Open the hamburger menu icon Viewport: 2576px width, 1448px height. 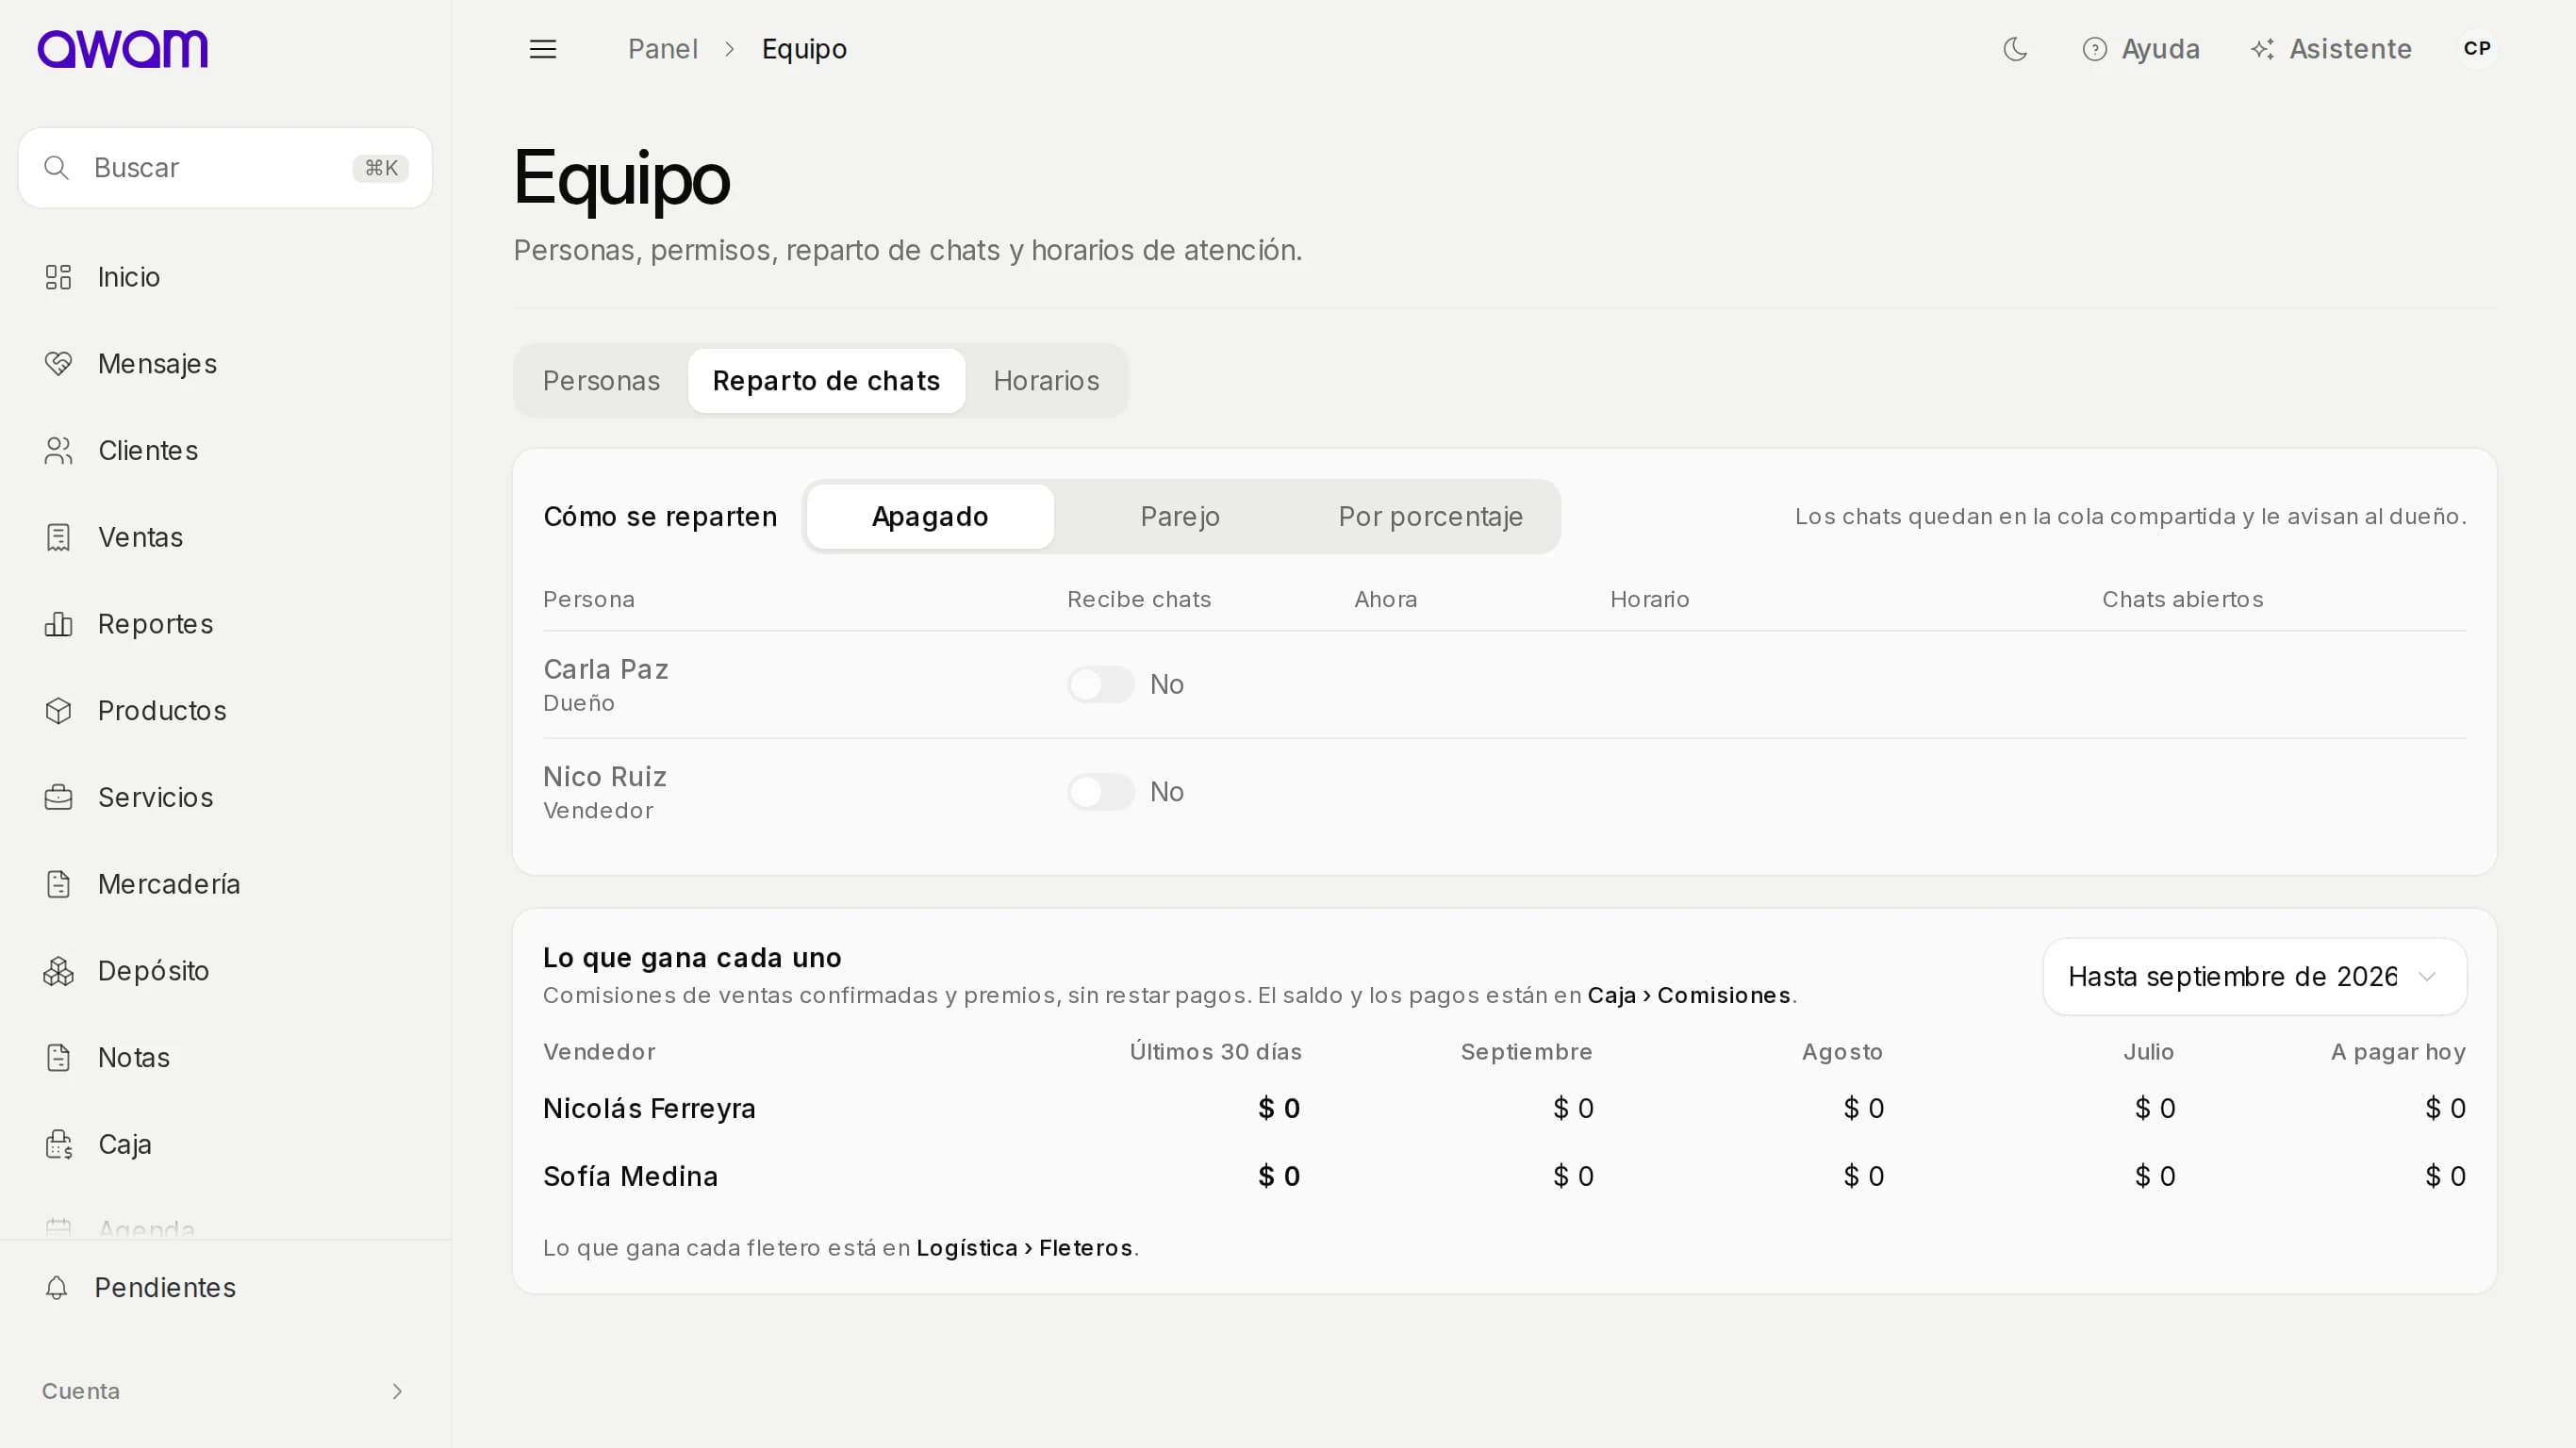pyautogui.click(x=542, y=49)
